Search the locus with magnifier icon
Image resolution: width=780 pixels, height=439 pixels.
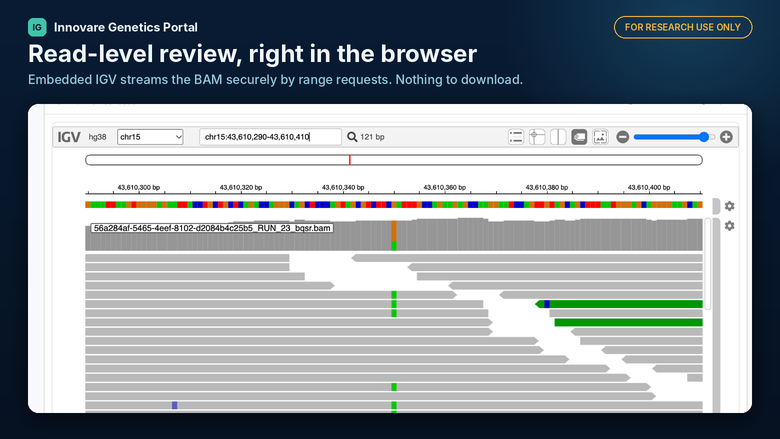pyautogui.click(x=352, y=137)
